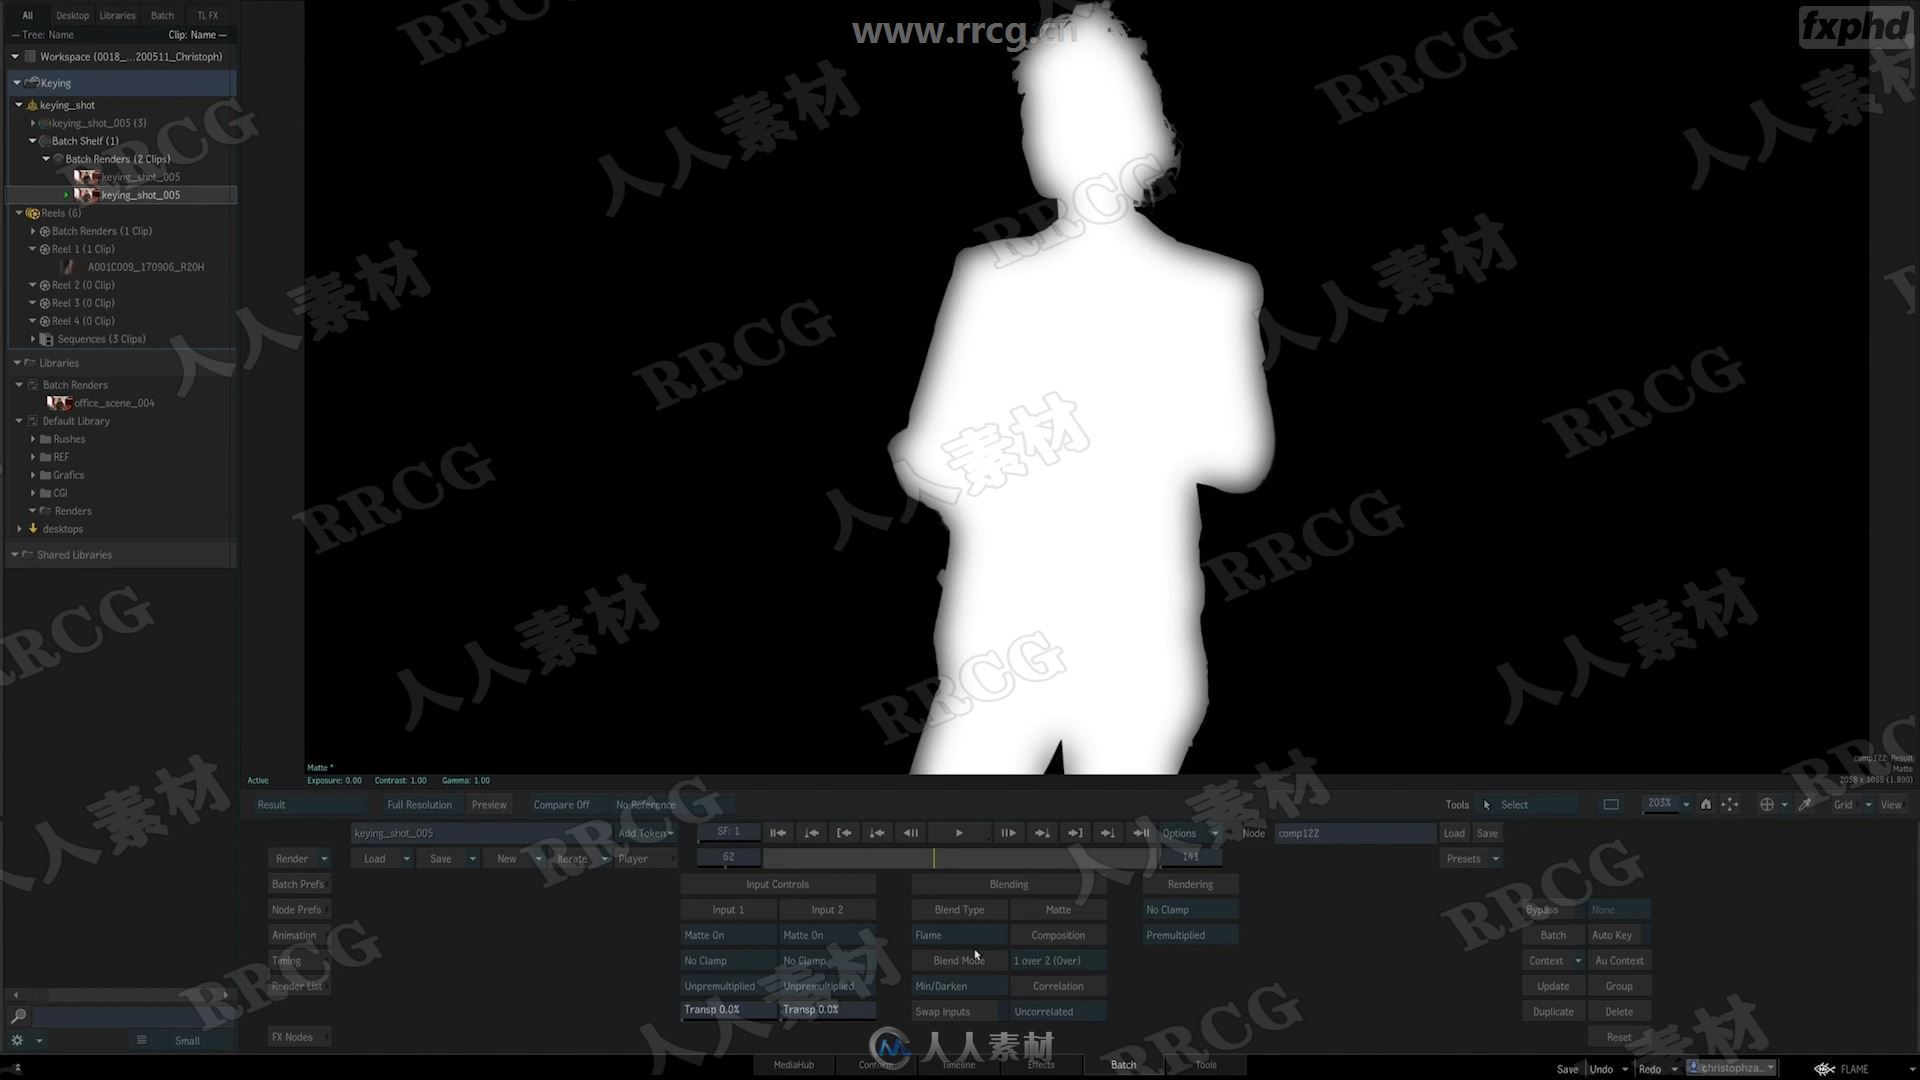Viewport: 1920px width, 1080px height.
Task: Select the Swap Inputs icon
Action: (942, 1010)
